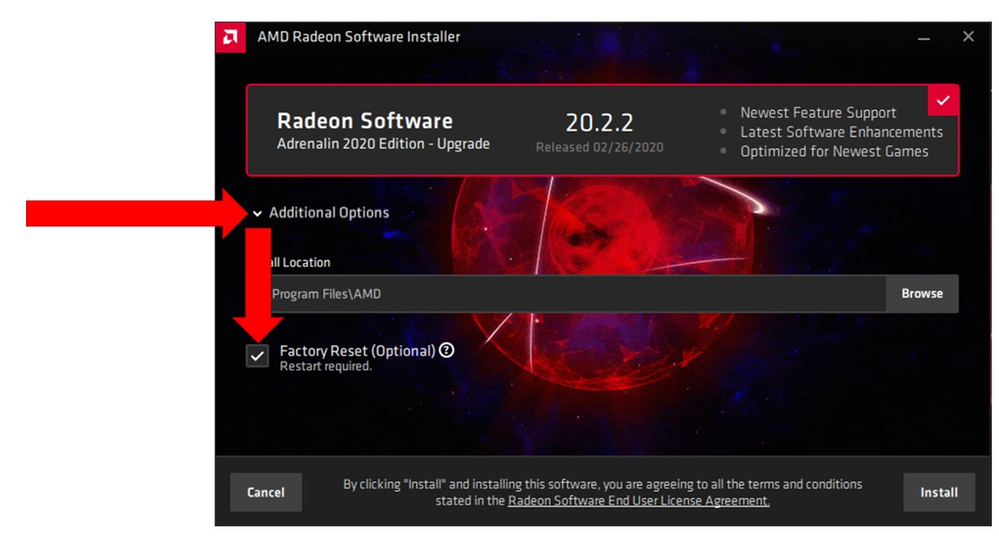Minimize the AMD Radeon Software Installer window

click(924, 37)
